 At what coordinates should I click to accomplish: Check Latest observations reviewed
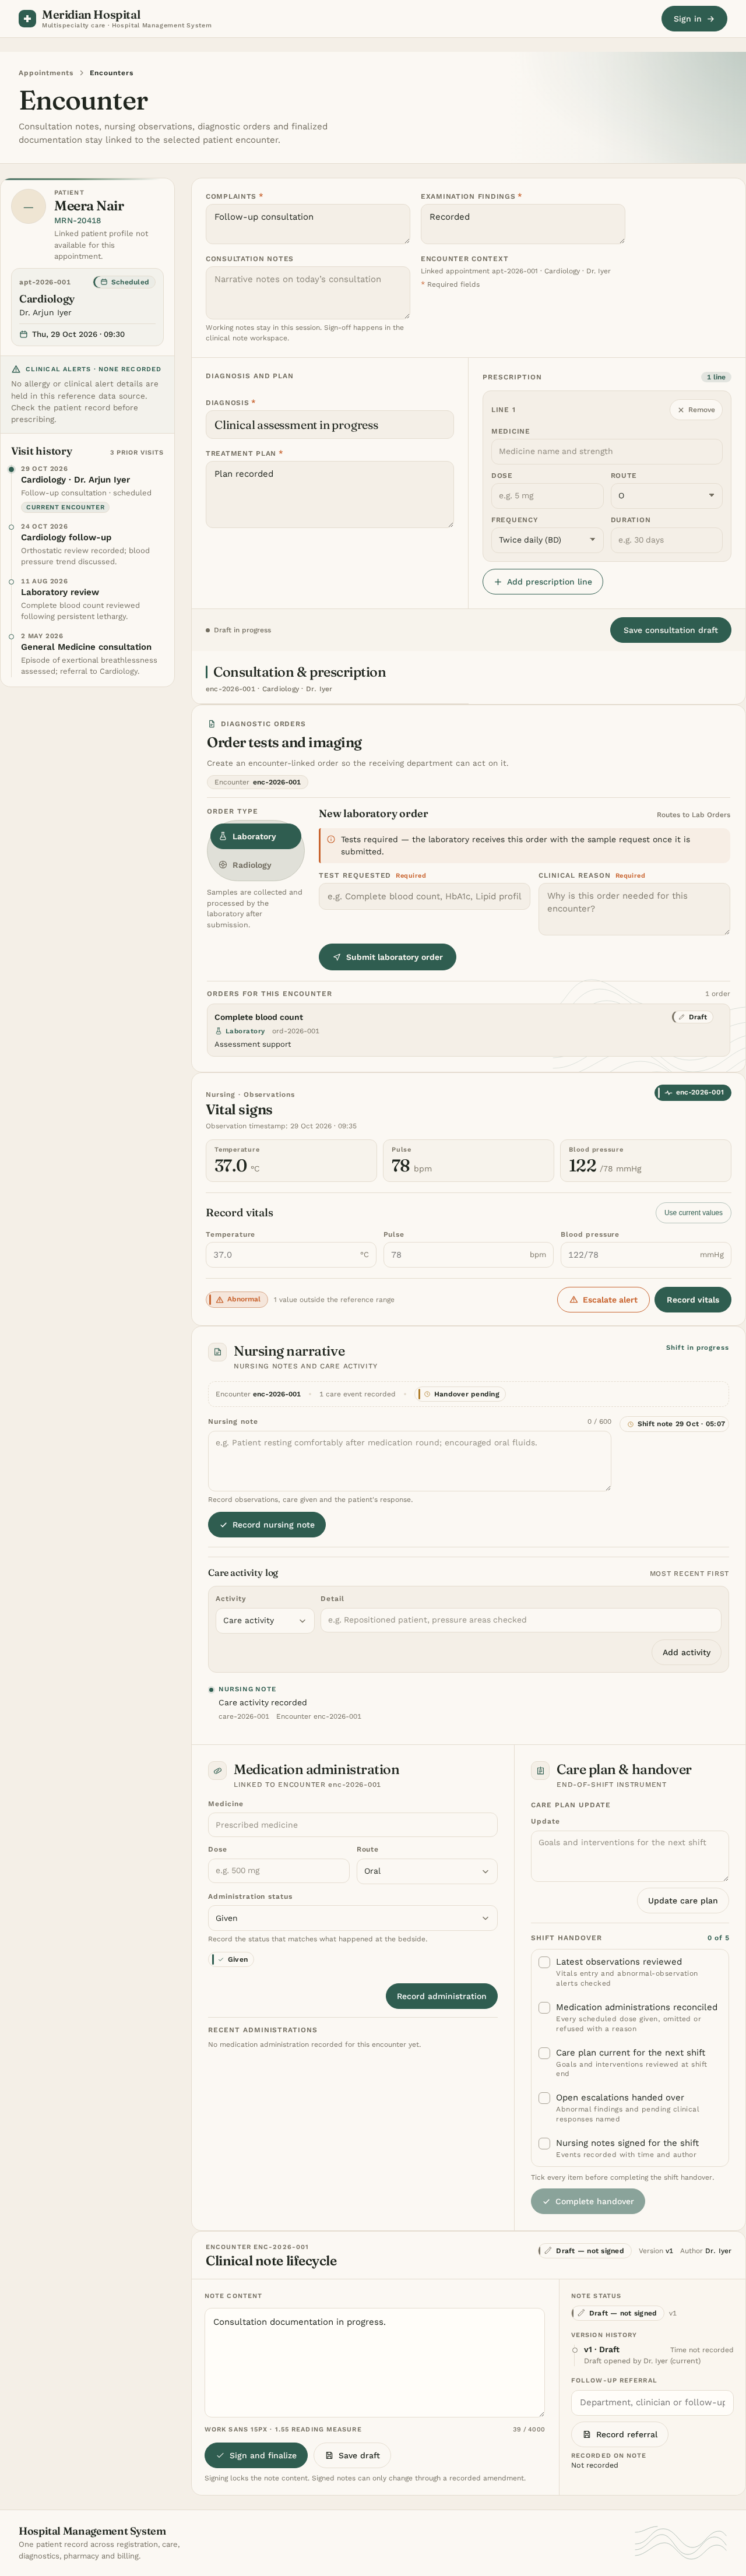544,1962
